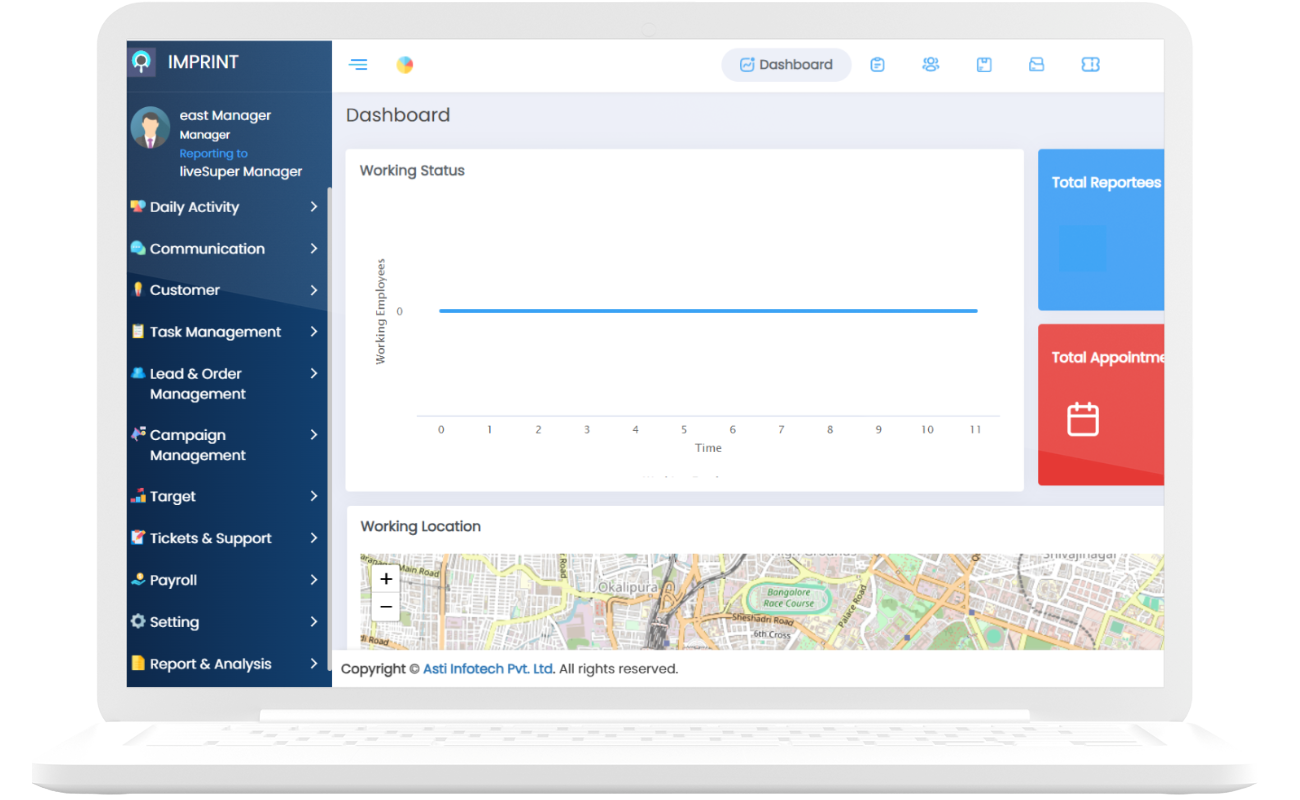The height and width of the screenshot is (800, 1300).
Task: Click the Target bar chart icon
Action: click(x=138, y=496)
